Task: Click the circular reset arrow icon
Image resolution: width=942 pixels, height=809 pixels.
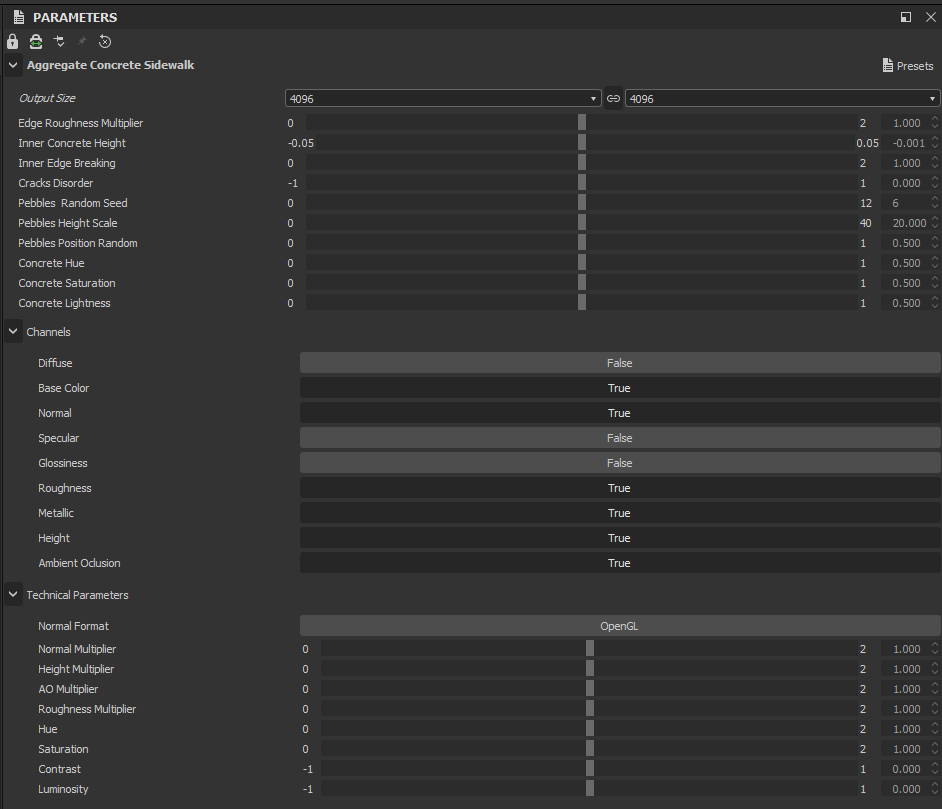Action: click(105, 41)
